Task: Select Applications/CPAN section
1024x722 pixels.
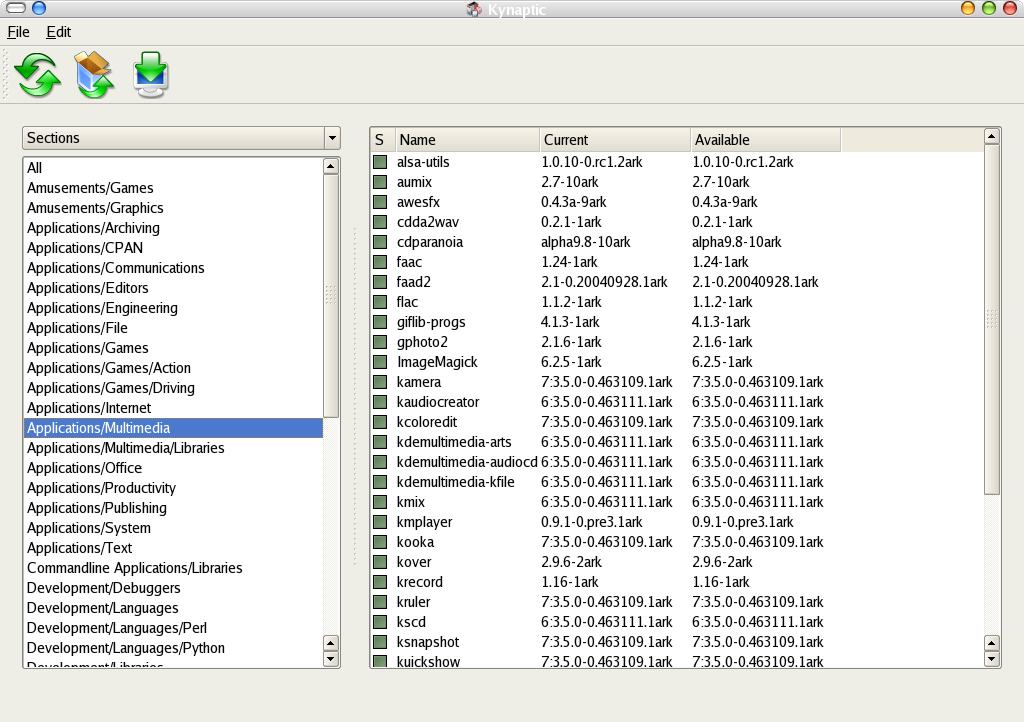Action: coord(173,248)
